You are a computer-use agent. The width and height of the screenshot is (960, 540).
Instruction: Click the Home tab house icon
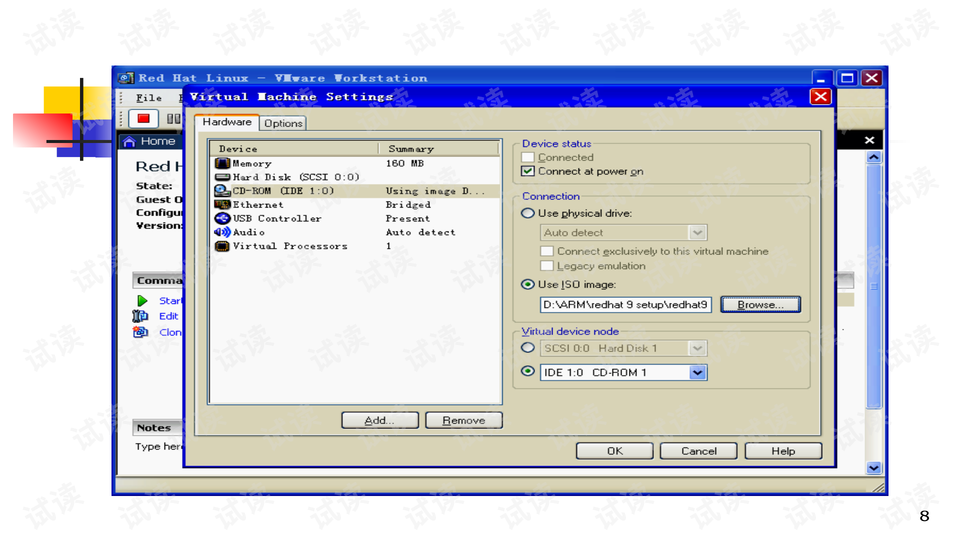[x=129, y=141]
